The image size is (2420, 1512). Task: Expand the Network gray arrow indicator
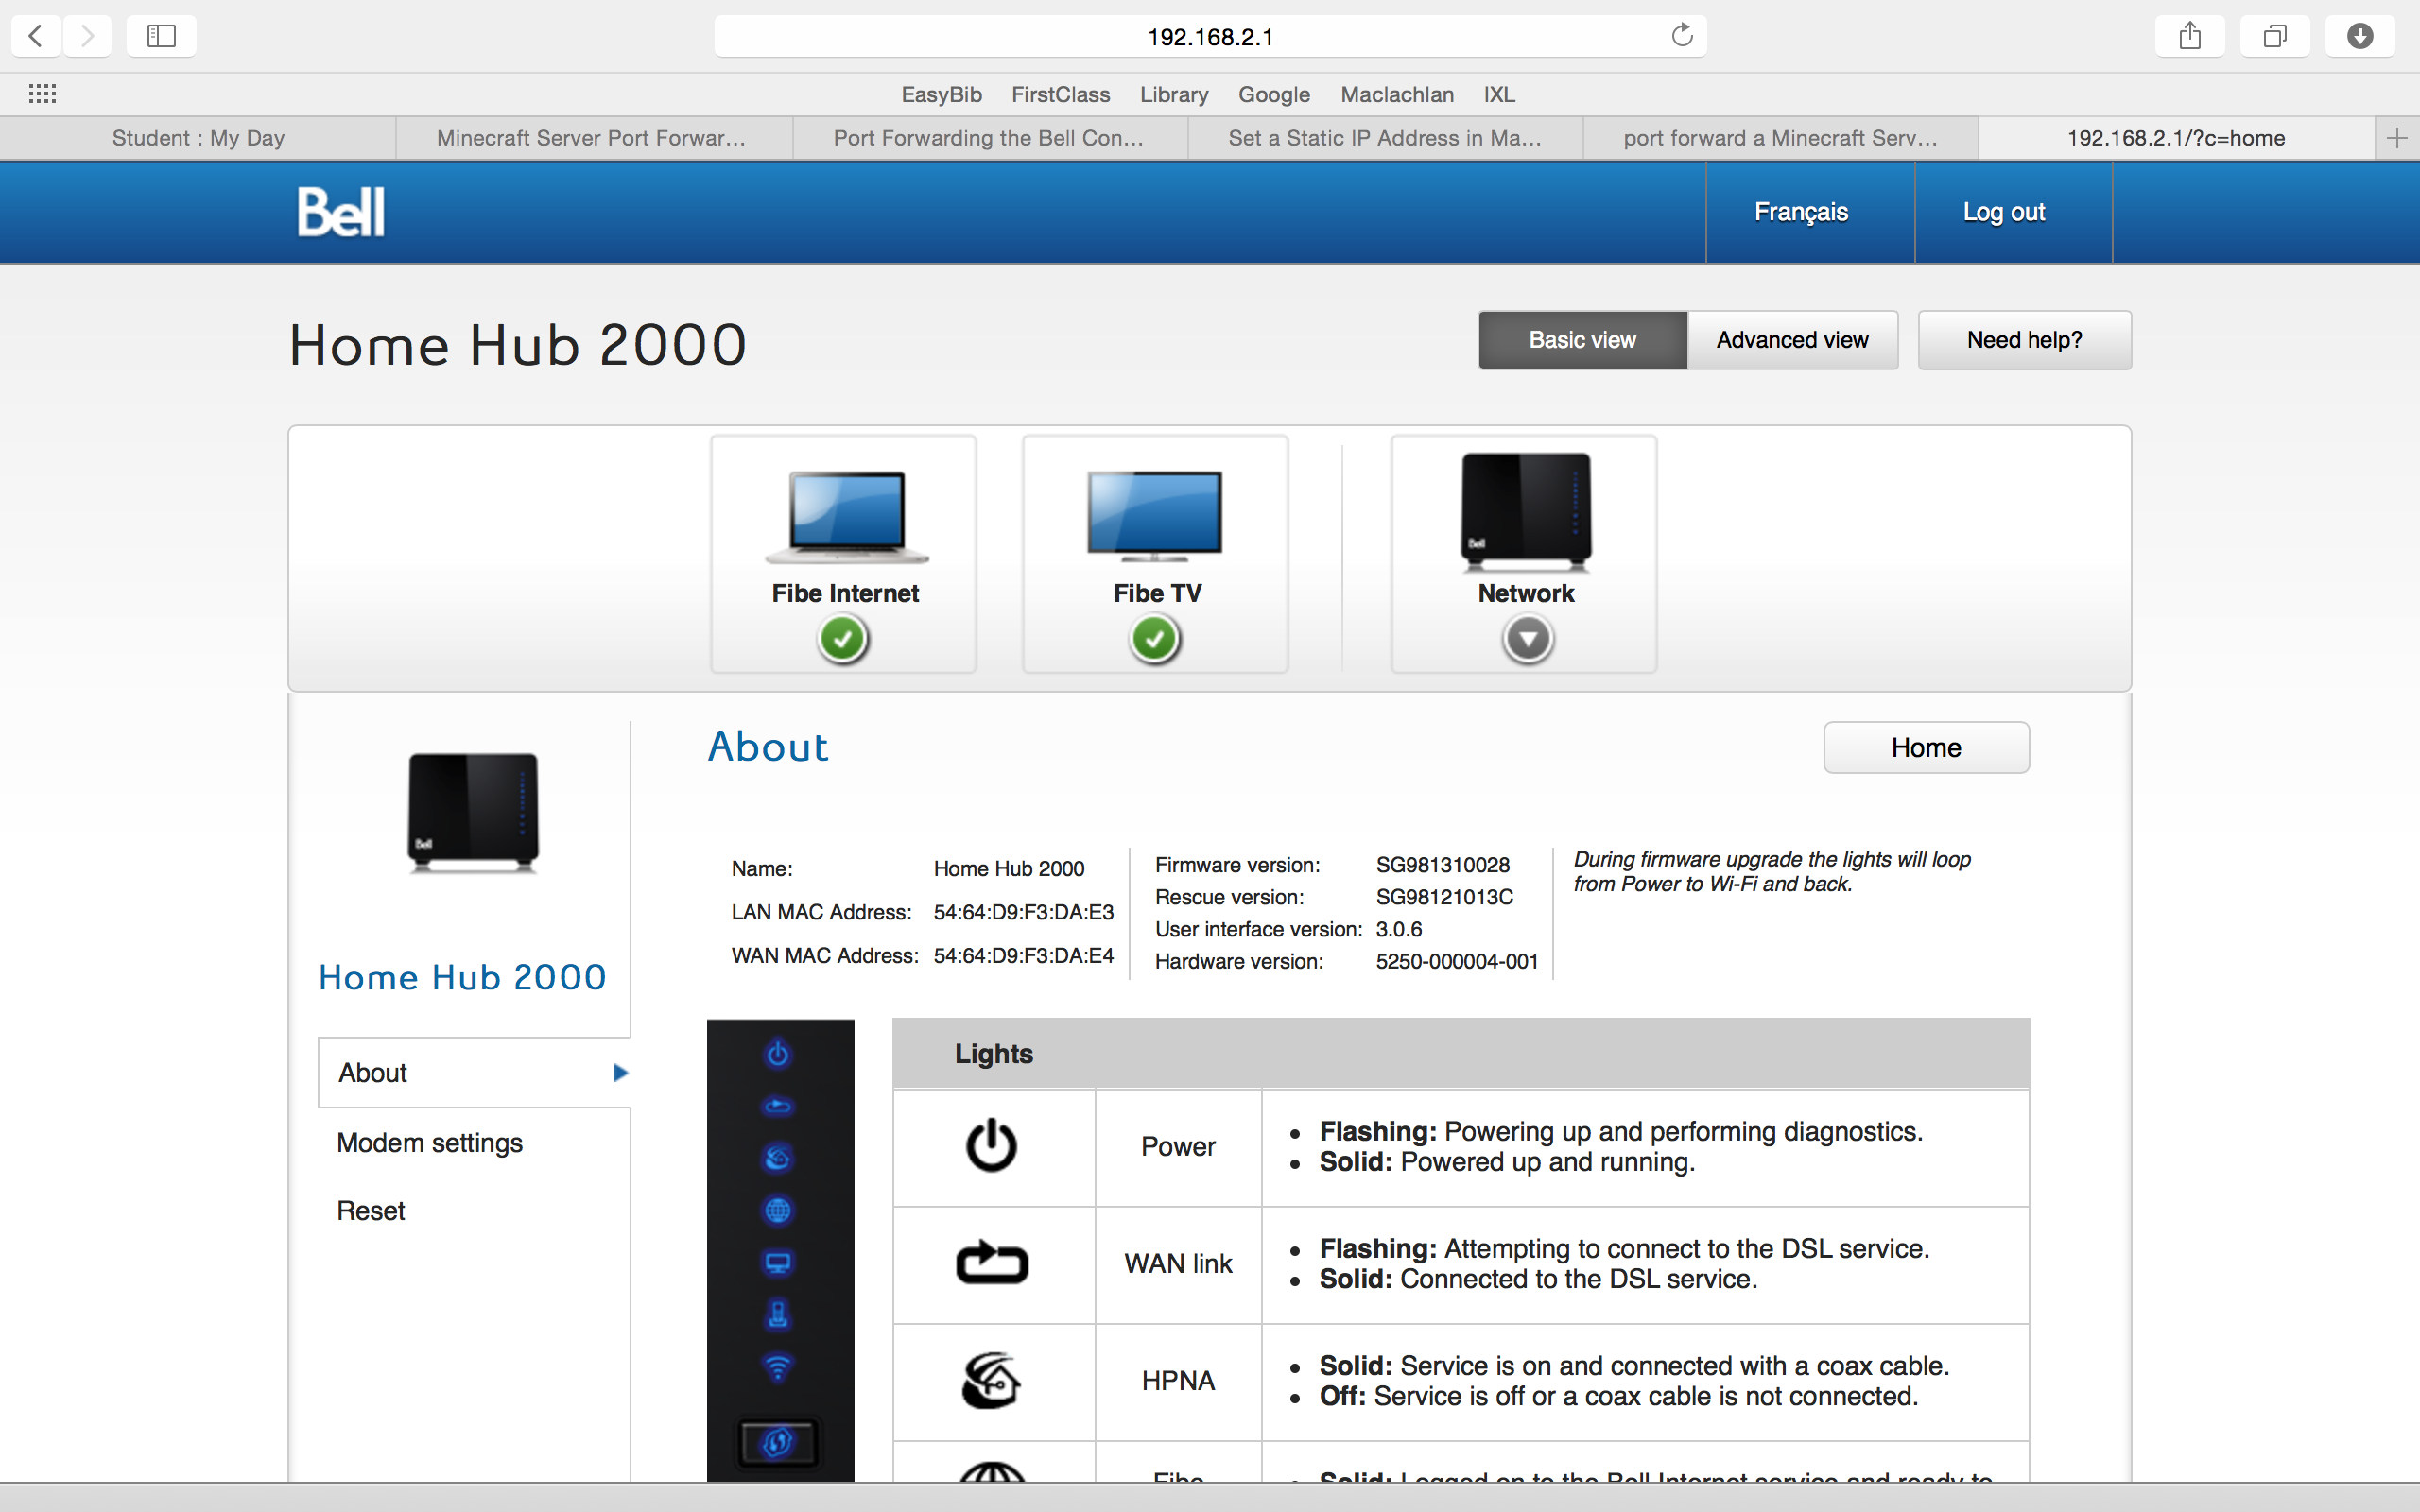click(x=1527, y=639)
